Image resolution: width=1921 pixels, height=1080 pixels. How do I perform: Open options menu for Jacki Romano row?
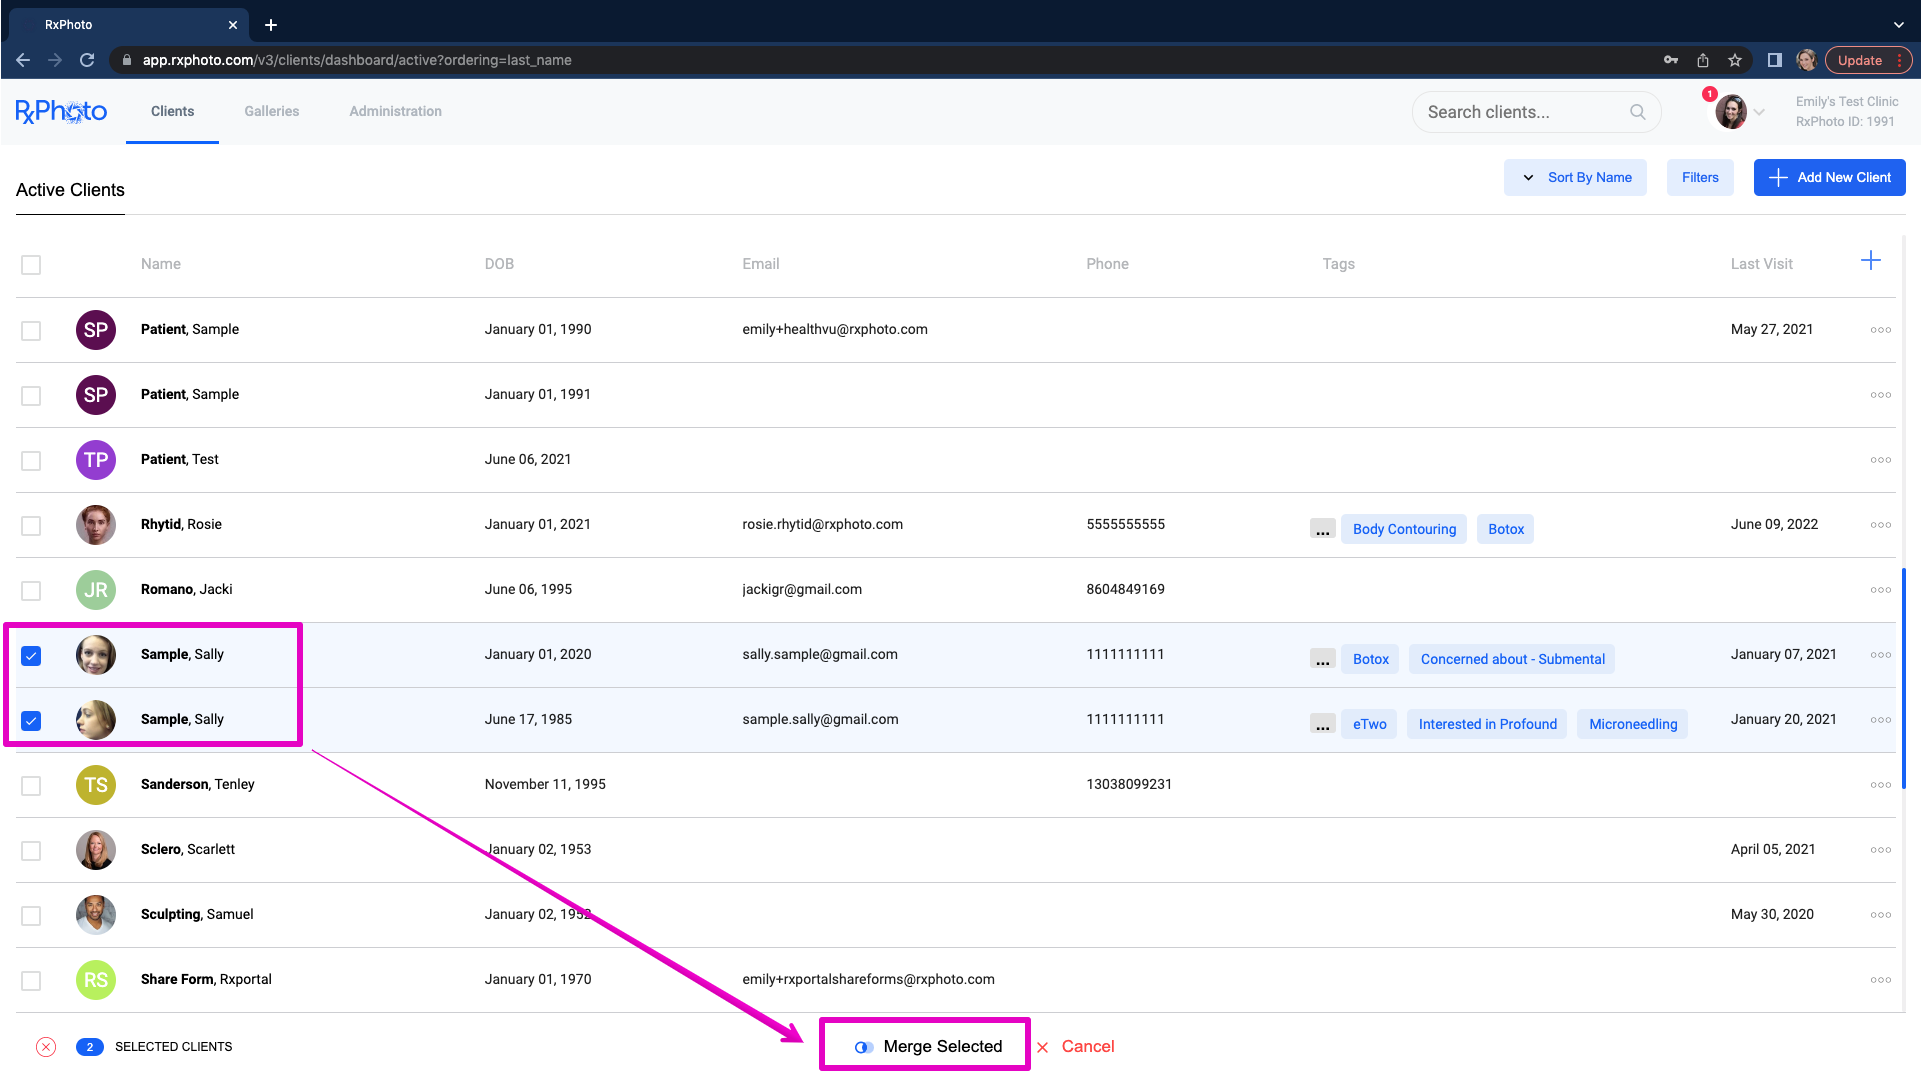[1880, 590]
